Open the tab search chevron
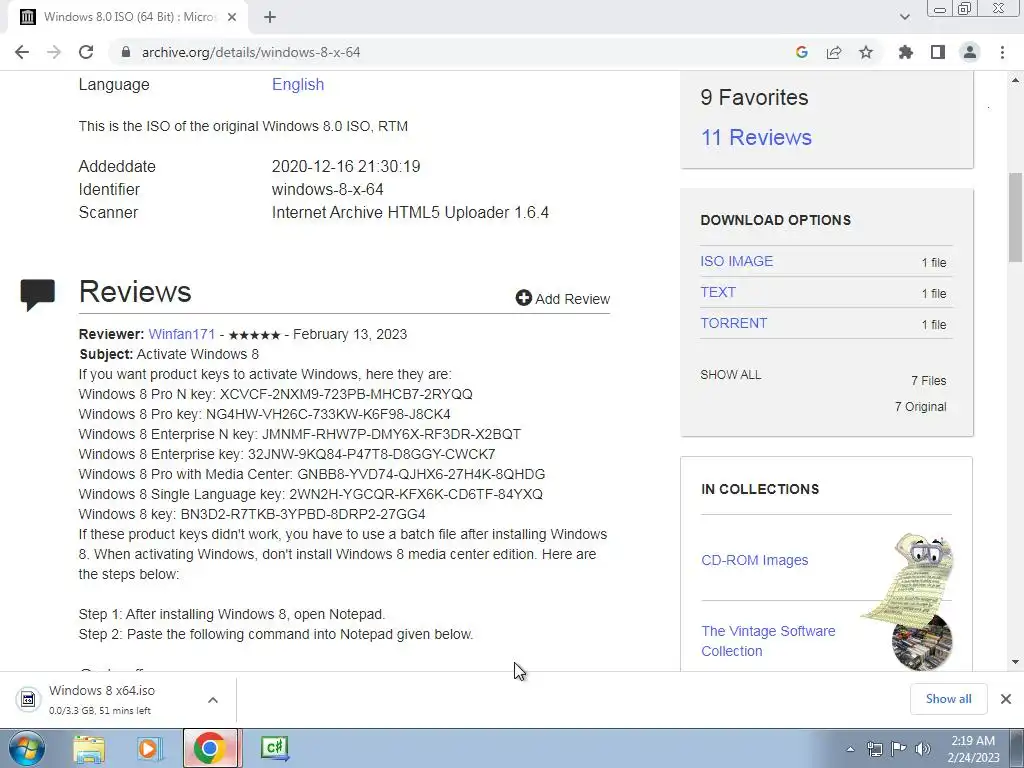This screenshot has width=1024, height=768. point(904,17)
